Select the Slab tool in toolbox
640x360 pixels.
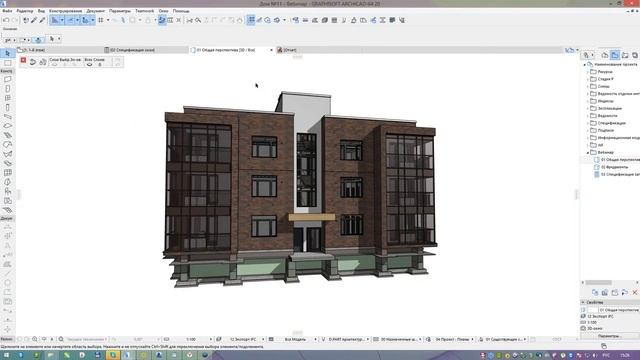click(7, 126)
